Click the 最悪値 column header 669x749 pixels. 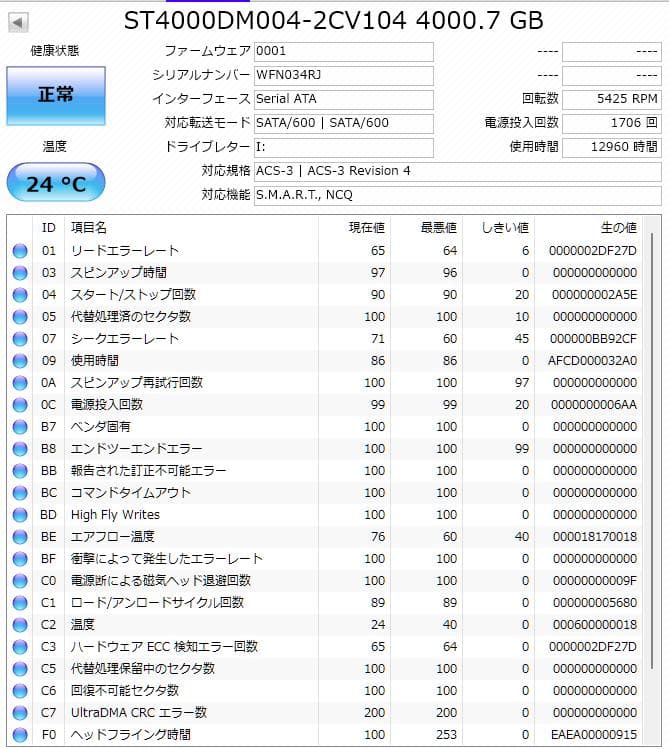pyautogui.click(x=439, y=228)
